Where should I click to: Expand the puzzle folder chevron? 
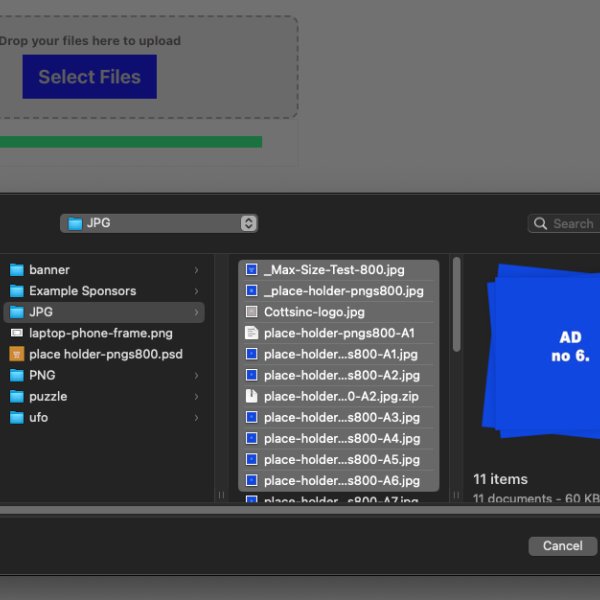[196, 396]
